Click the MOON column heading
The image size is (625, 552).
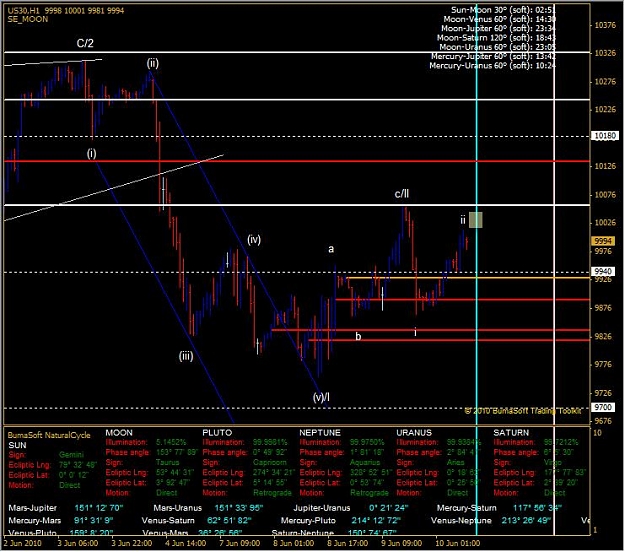tap(119, 433)
